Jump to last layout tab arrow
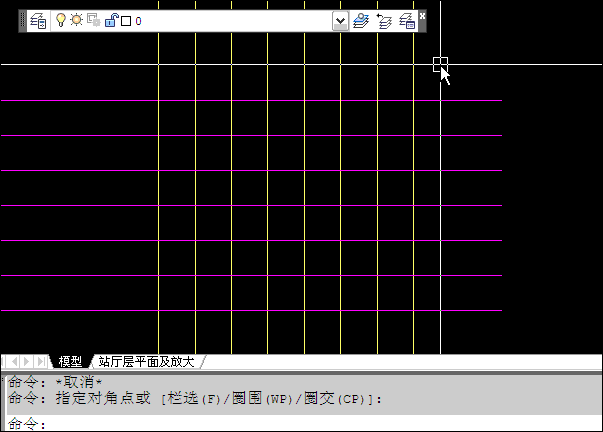Image resolution: width=603 pixels, height=432 pixels. coord(40,361)
